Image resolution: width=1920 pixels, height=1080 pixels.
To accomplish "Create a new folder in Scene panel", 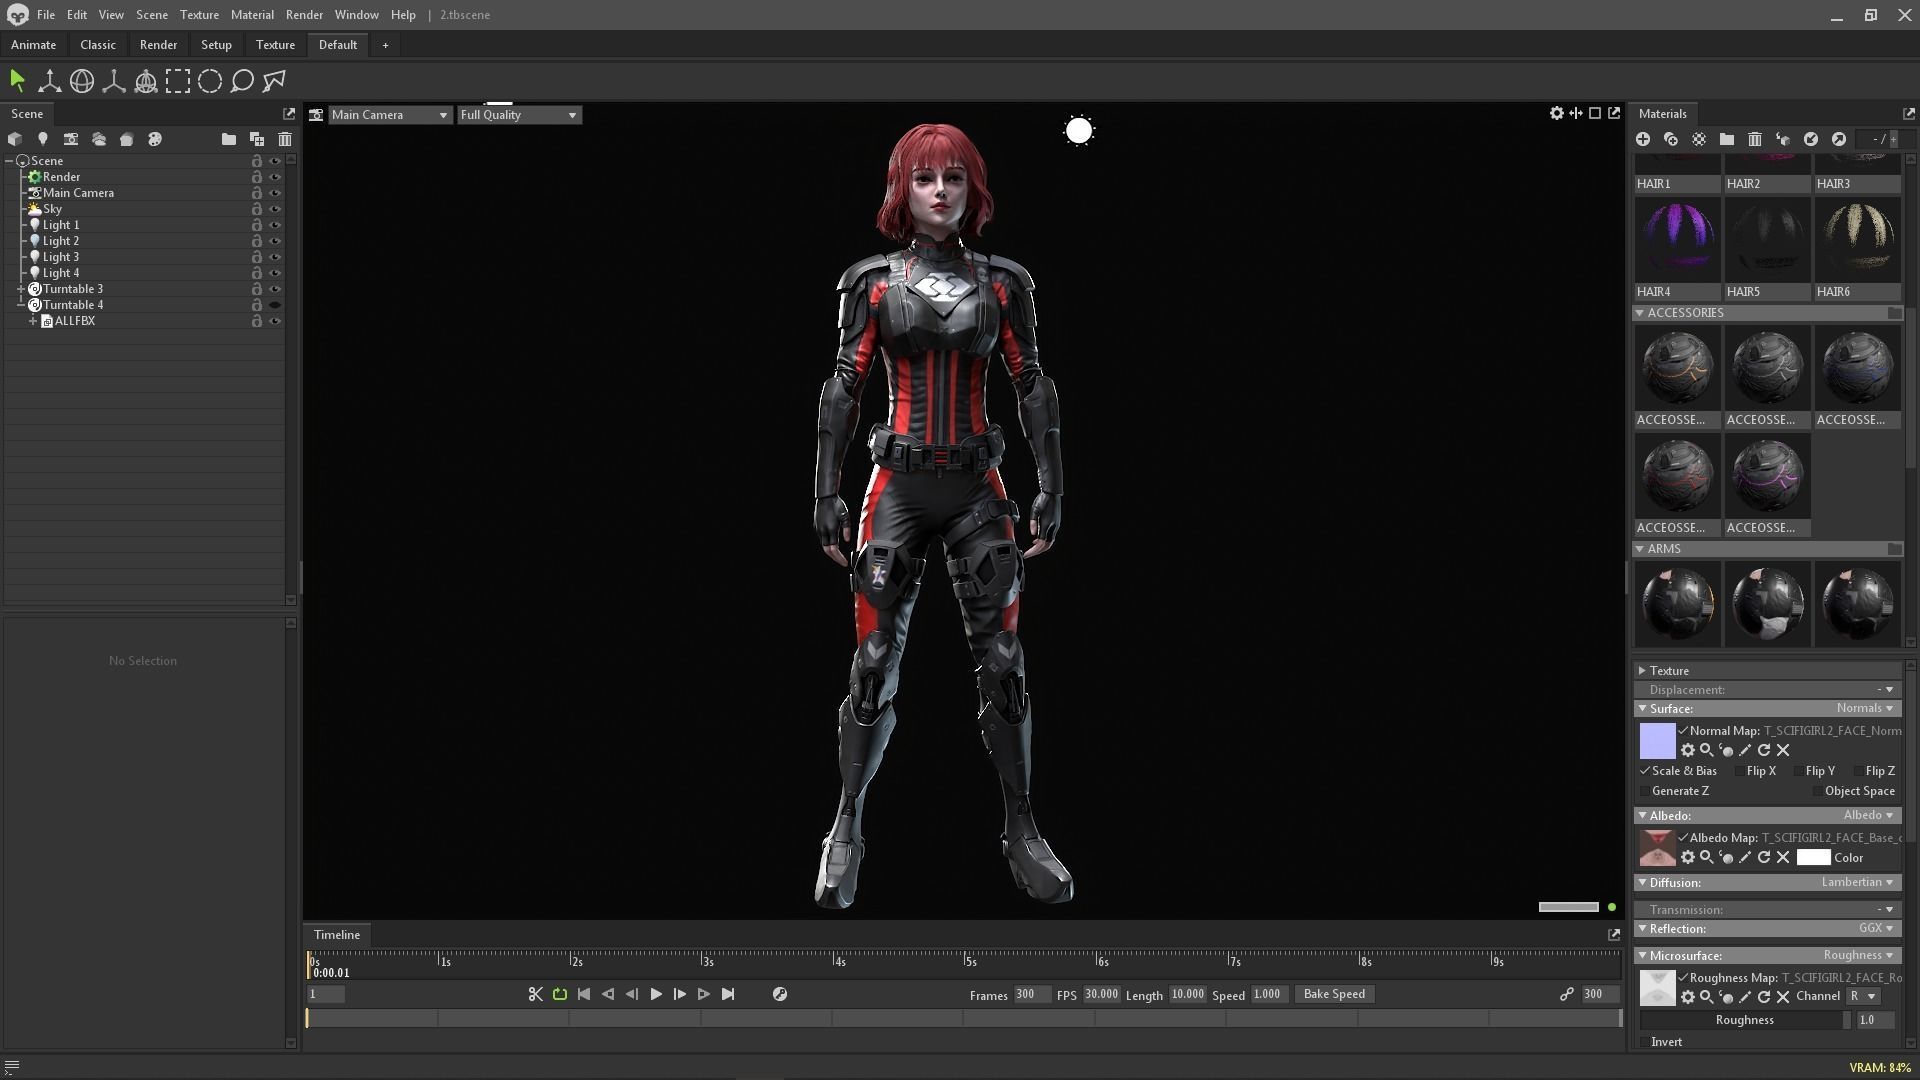I will click(x=228, y=139).
